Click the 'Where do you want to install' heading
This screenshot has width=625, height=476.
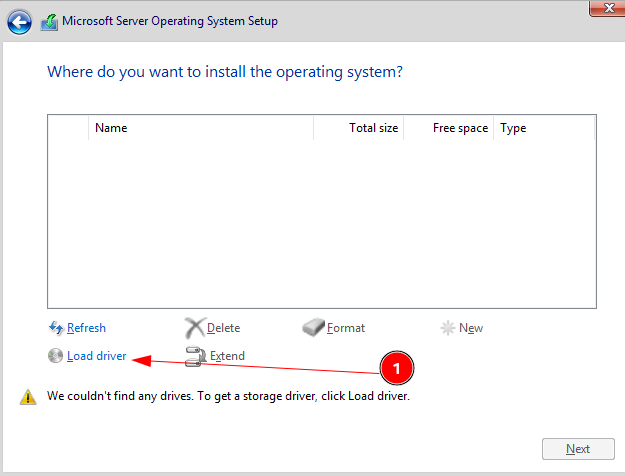pos(225,72)
